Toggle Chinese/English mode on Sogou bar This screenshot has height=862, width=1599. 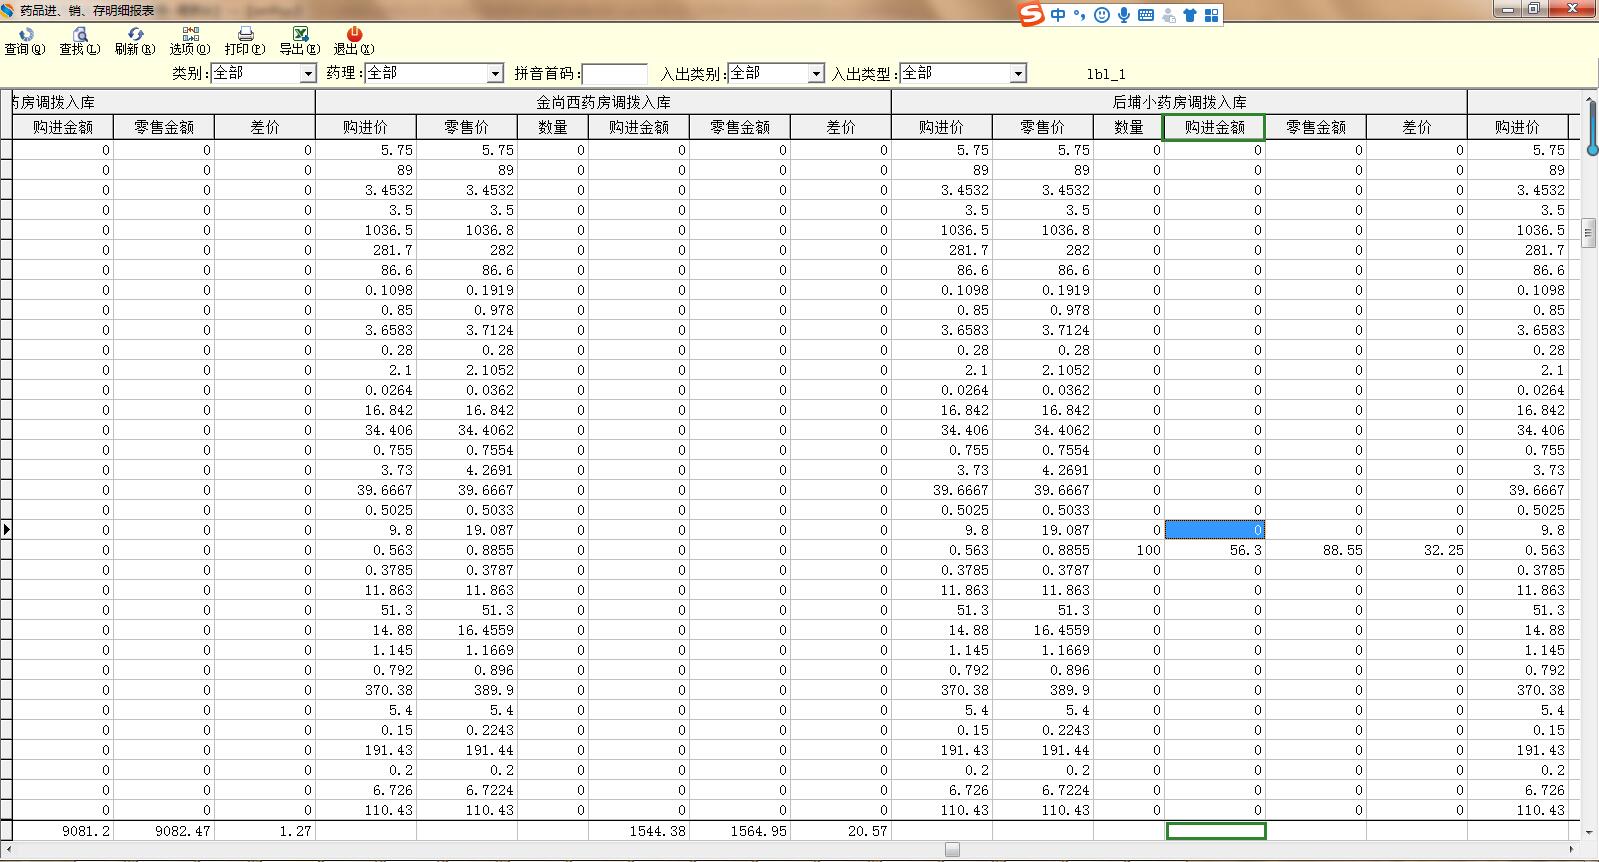(x=1058, y=15)
